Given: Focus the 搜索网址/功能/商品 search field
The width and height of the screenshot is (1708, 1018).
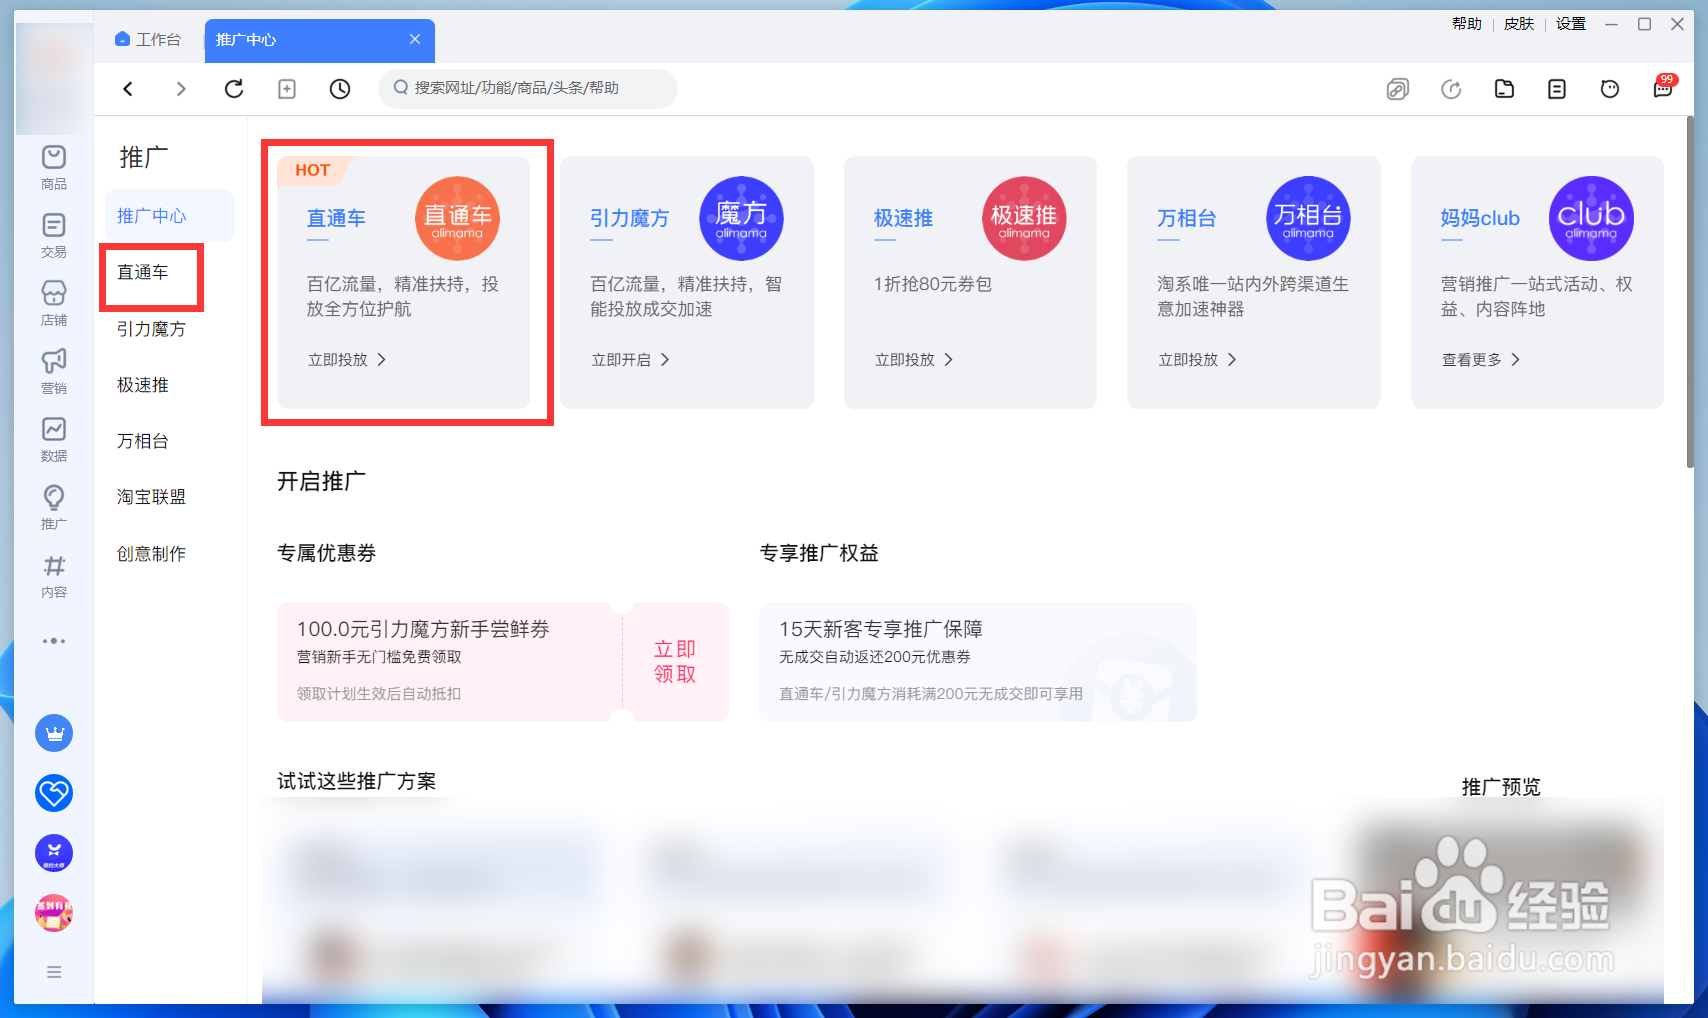Looking at the screenshot, I should (x=528, y=88).
